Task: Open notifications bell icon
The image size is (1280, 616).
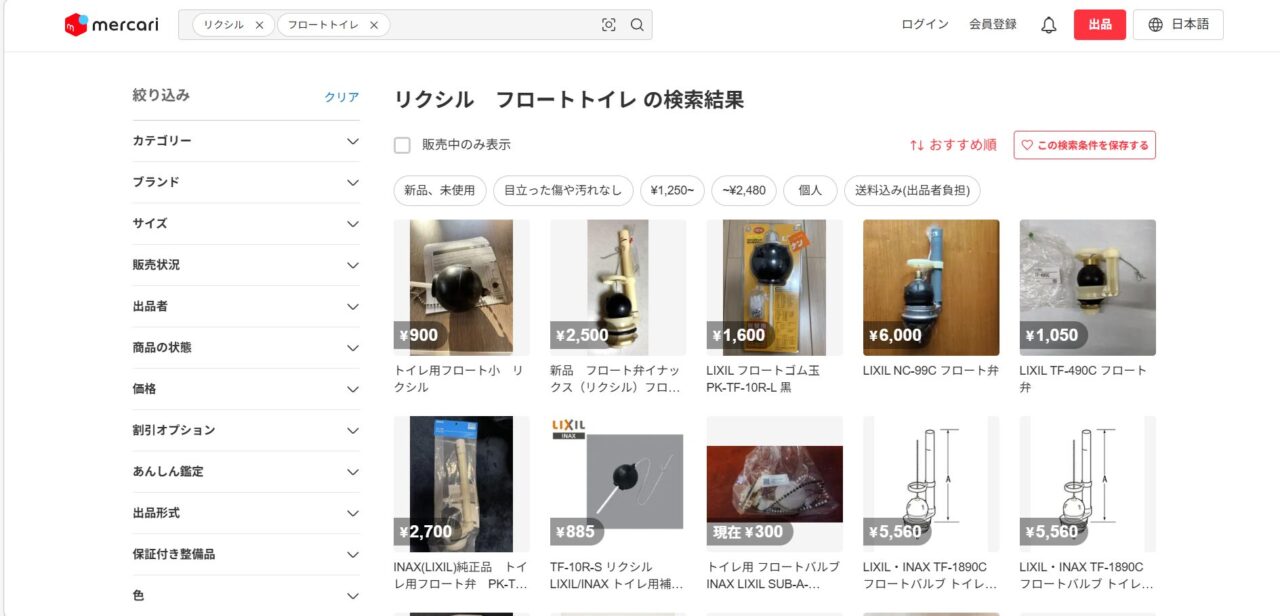Action: (1048, 25)
